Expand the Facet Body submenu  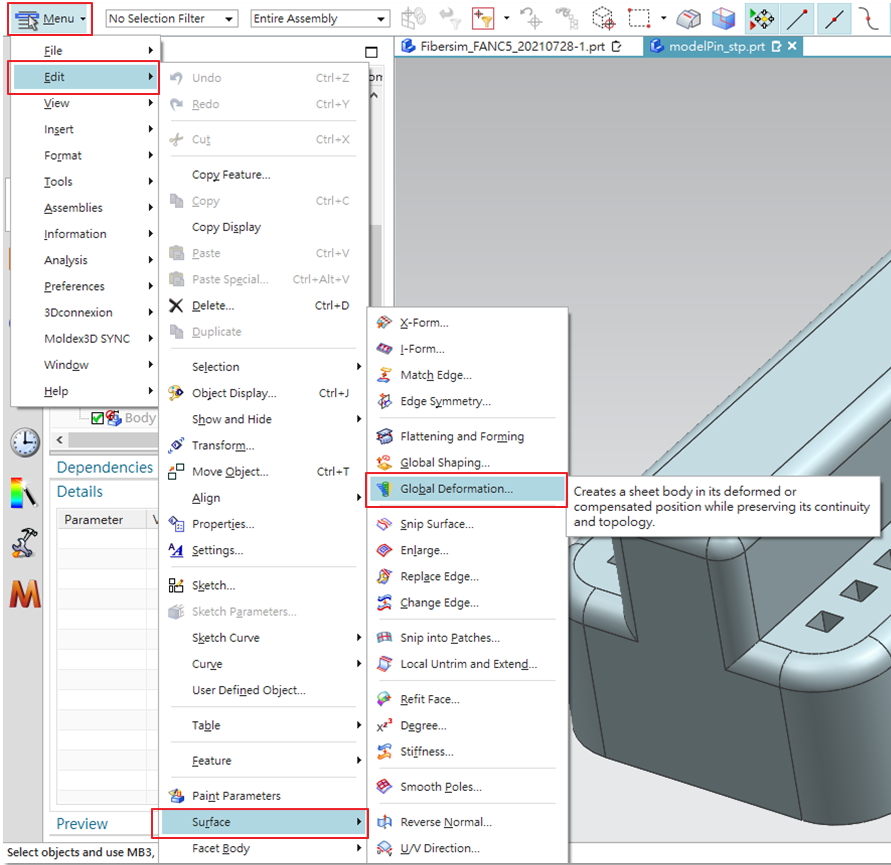point(264,848)
